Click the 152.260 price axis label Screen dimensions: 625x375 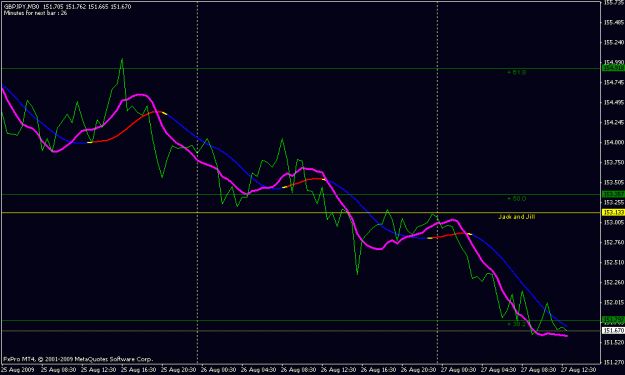(614, 282)
